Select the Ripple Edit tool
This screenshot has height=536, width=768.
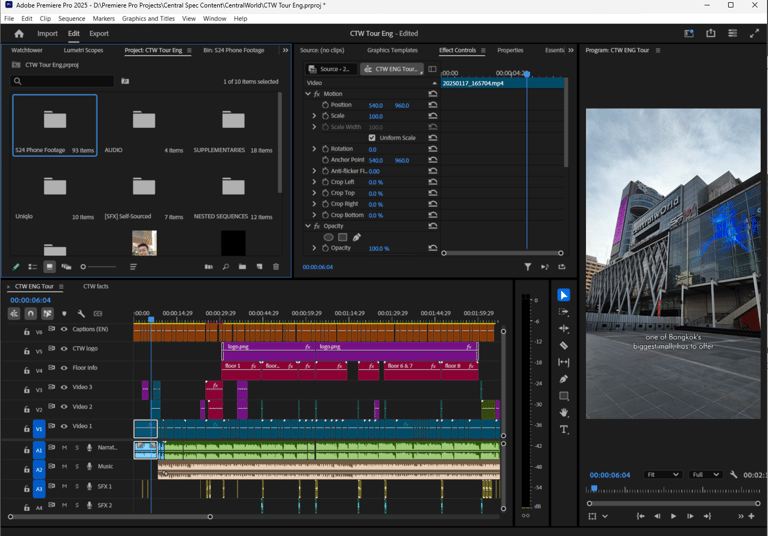564,328
